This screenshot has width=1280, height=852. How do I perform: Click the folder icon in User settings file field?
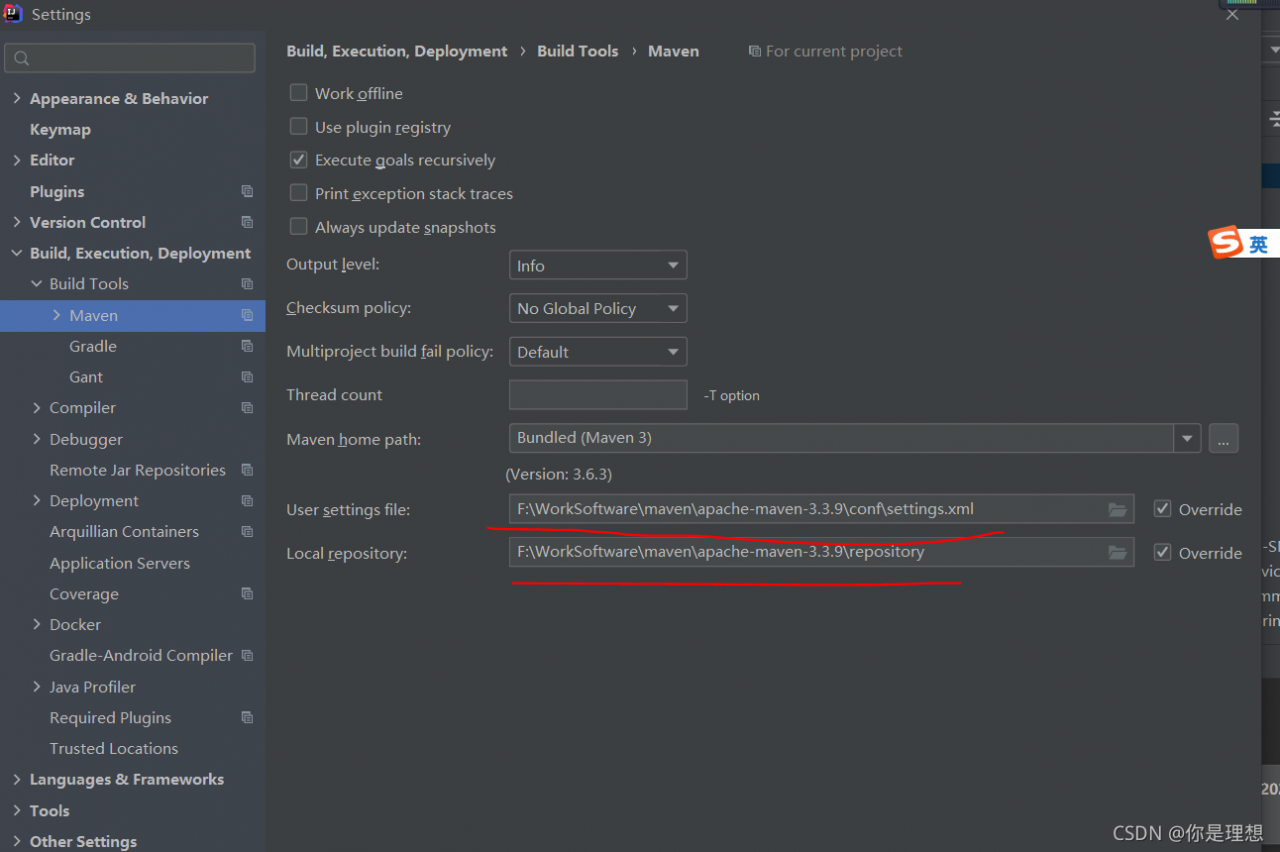1117,510
